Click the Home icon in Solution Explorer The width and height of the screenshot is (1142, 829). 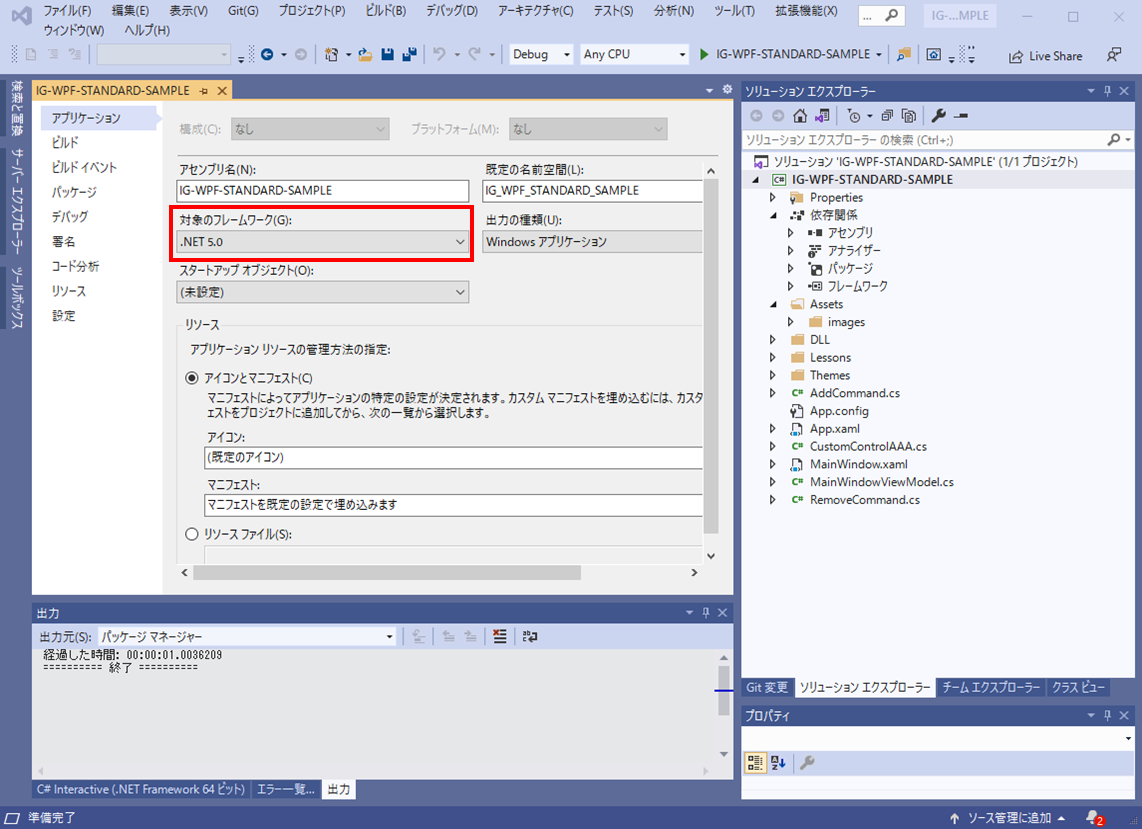tap(800, 116)
